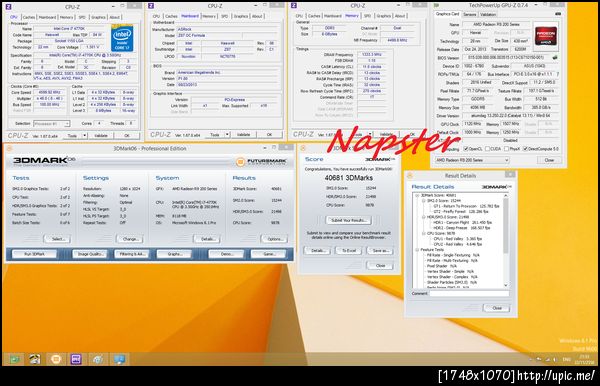Open the SPD tab in the Mainboard CPU-Z window
The width and height of the screenshot is (600, 386).
tap(225, 16)
